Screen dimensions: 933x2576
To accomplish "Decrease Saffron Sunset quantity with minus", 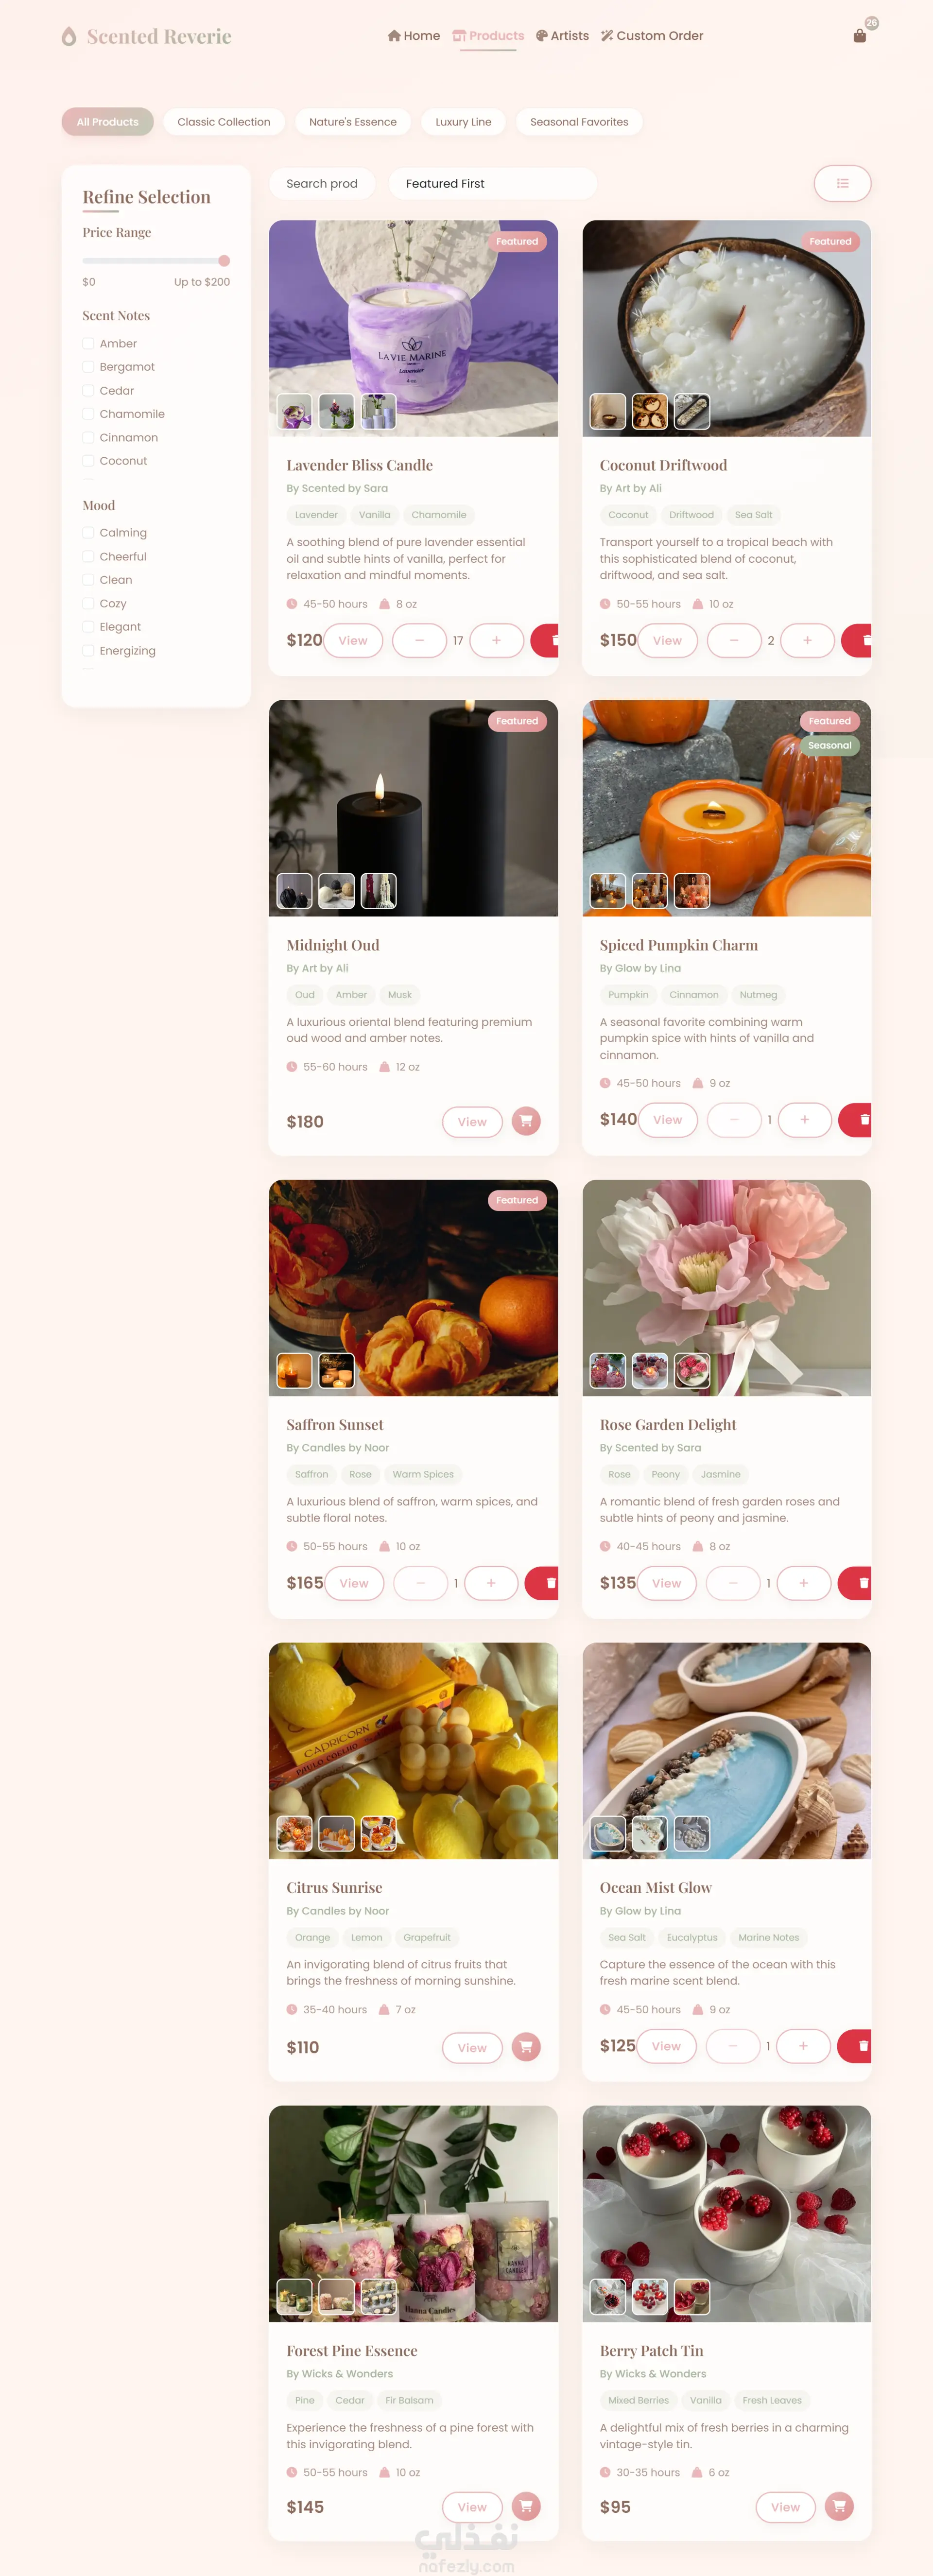I will click(420, 1583).
